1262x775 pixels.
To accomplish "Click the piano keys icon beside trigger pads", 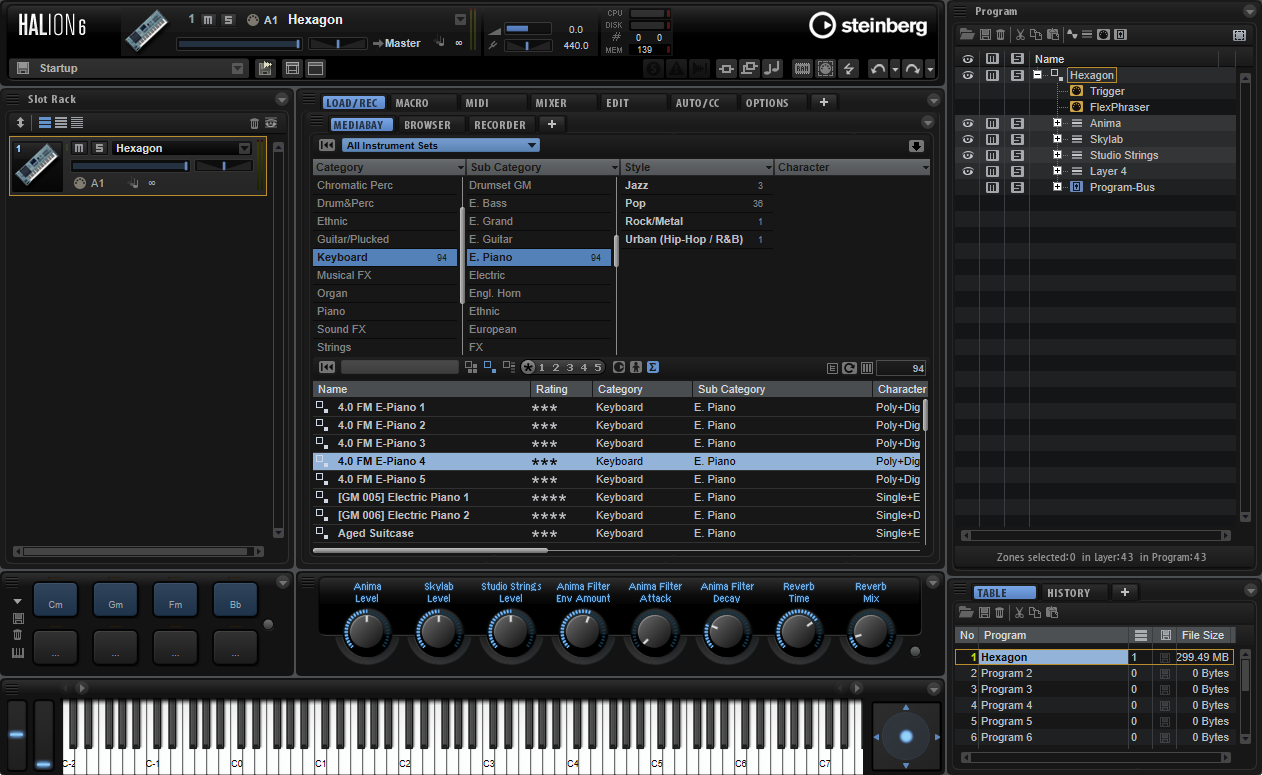I will (18, 654).
